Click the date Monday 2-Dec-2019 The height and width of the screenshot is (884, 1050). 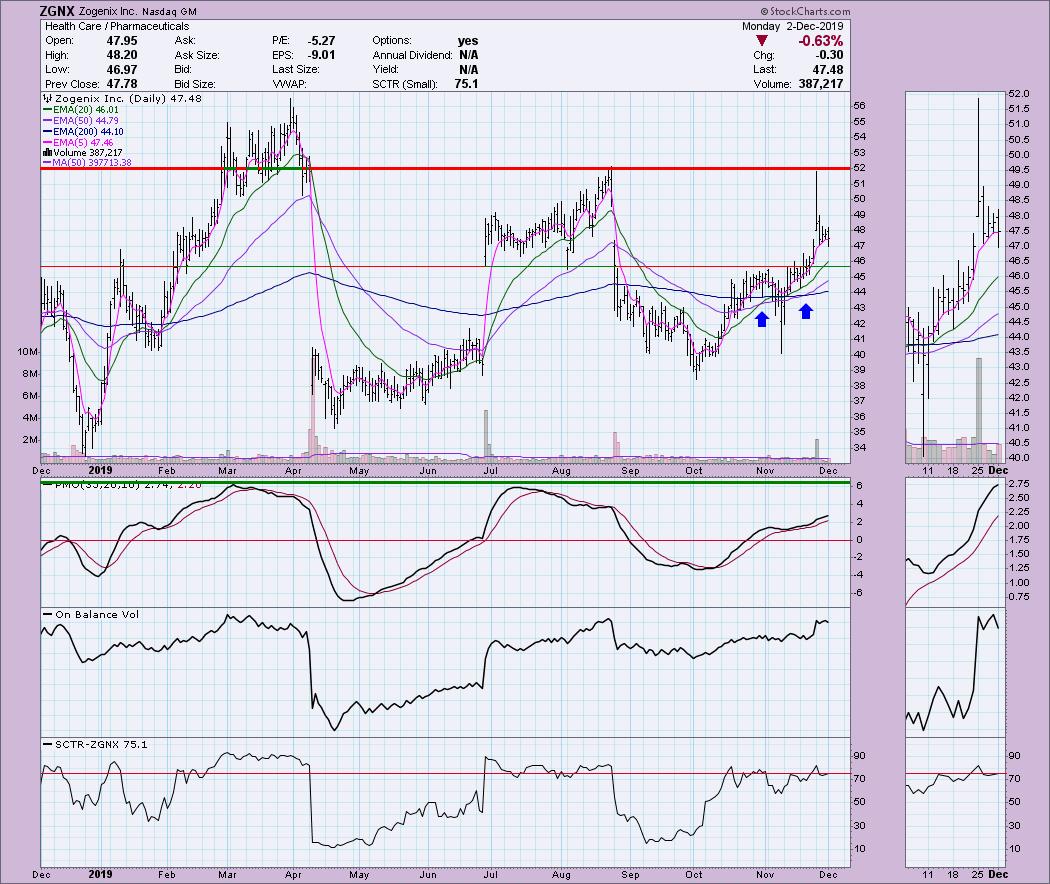(792, 26)
